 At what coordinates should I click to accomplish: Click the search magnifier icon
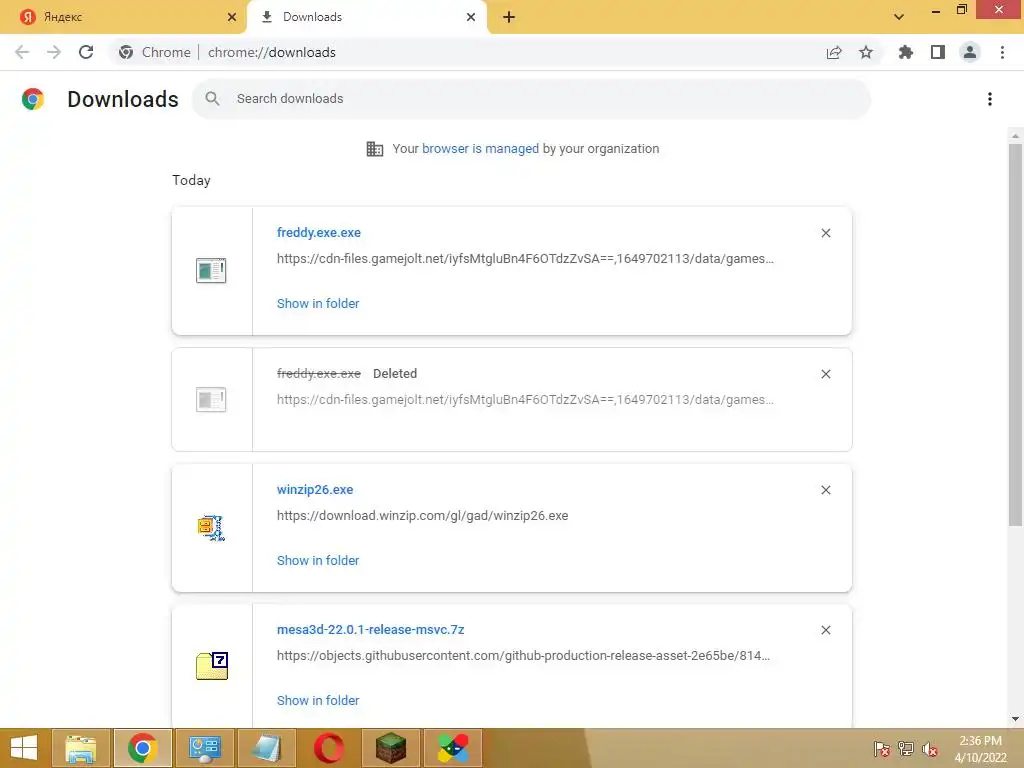212,99
